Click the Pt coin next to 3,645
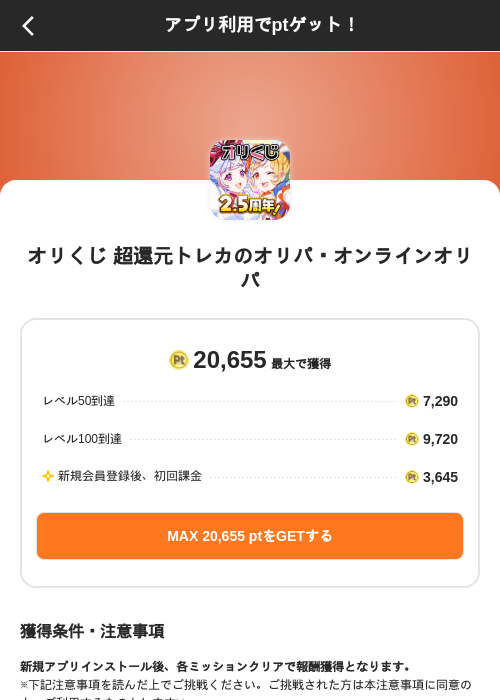 (412, 477)
